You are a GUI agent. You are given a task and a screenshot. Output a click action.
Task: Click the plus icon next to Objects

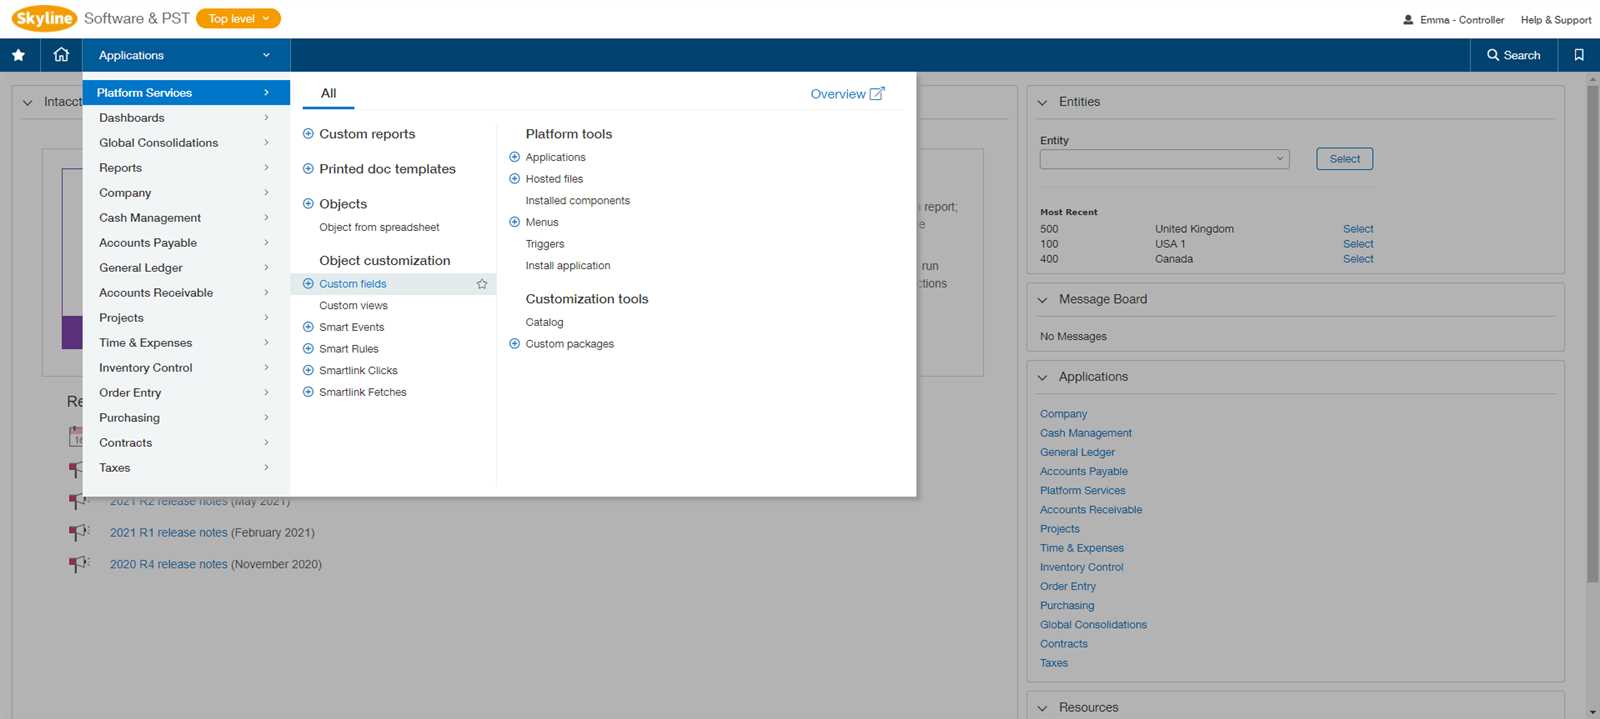pos(309,204)
